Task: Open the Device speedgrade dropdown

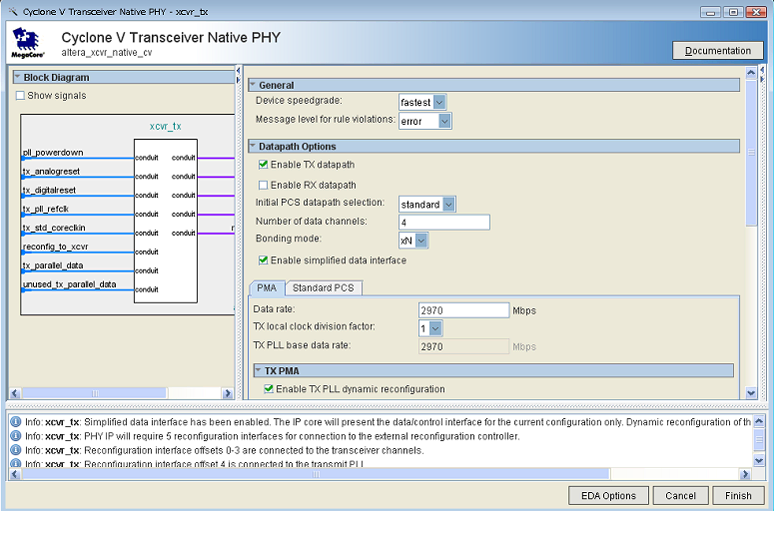Action: (x=439, y=102)
